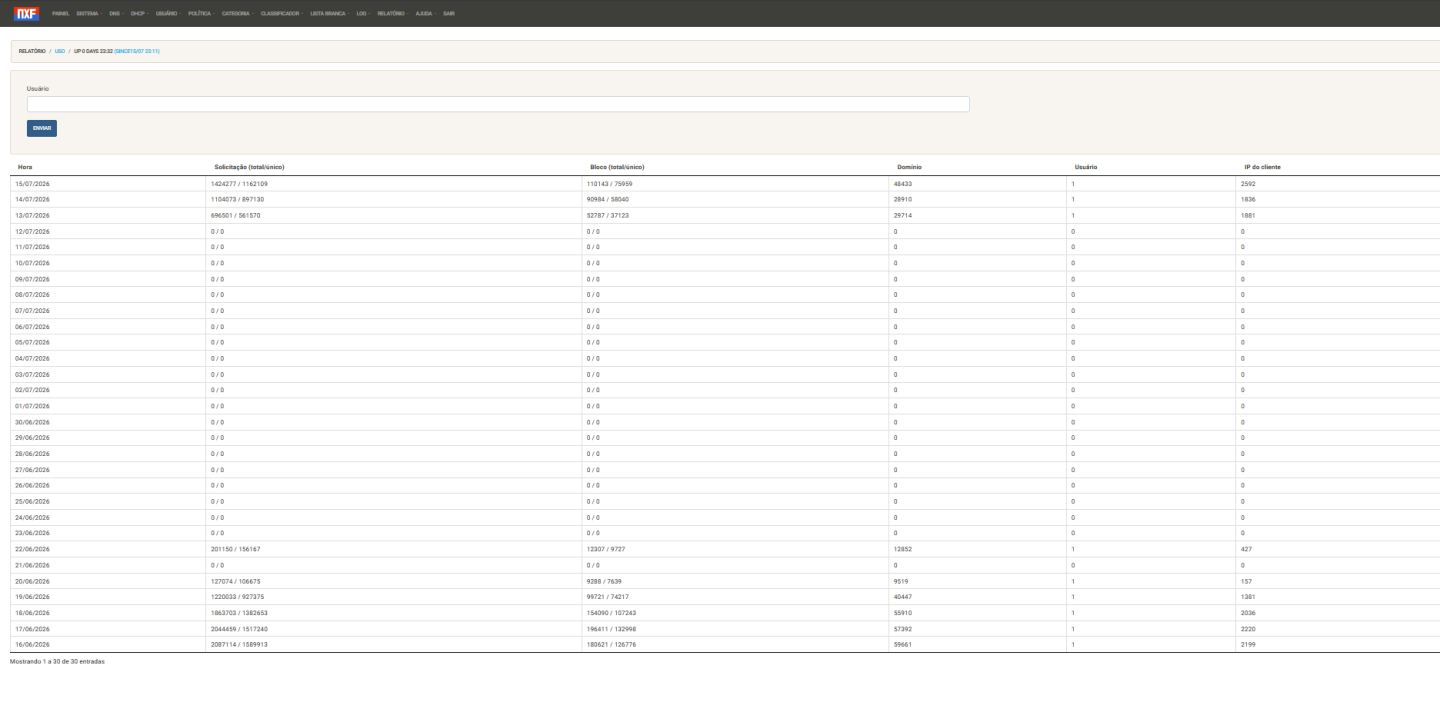This screenshot has width=1440, height=702.
Task: Sort by Domínio column header
Action: point(909,167)
